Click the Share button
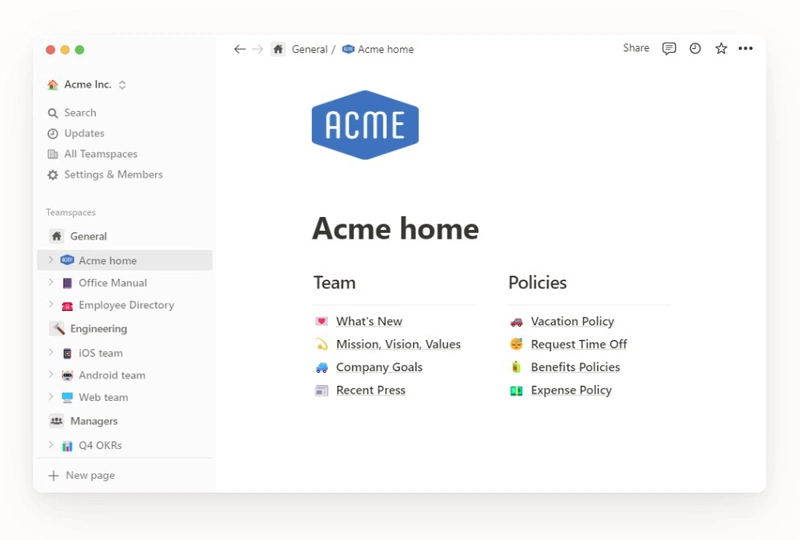This screenshot has height=540, width=800. [x=636, y=48]
